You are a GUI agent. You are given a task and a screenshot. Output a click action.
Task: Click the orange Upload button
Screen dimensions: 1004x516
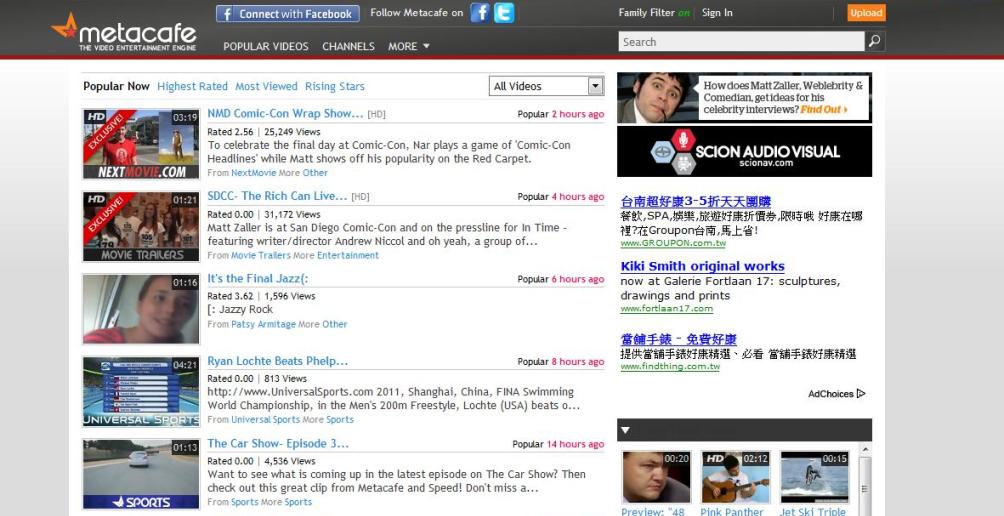point(866,13)
